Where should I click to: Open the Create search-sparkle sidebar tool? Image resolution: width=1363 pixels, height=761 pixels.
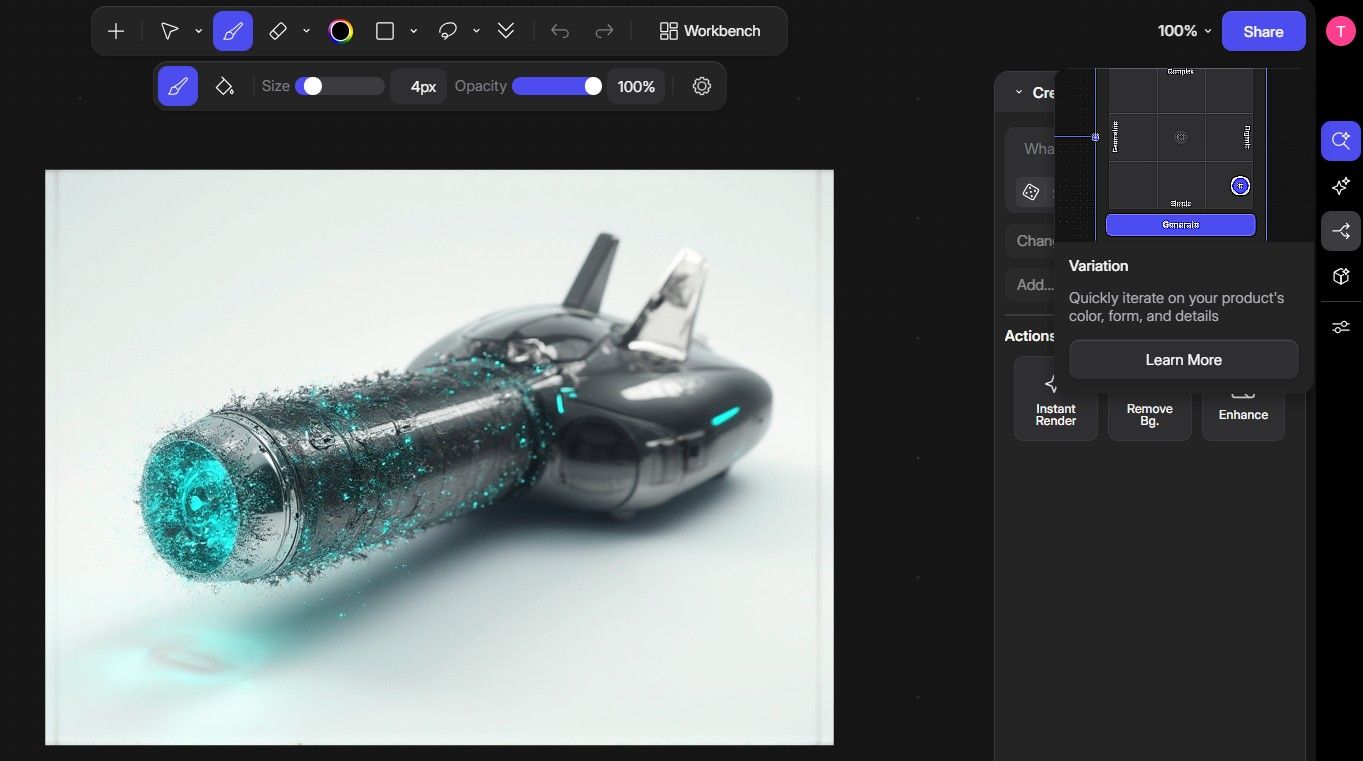(1341, 141)
